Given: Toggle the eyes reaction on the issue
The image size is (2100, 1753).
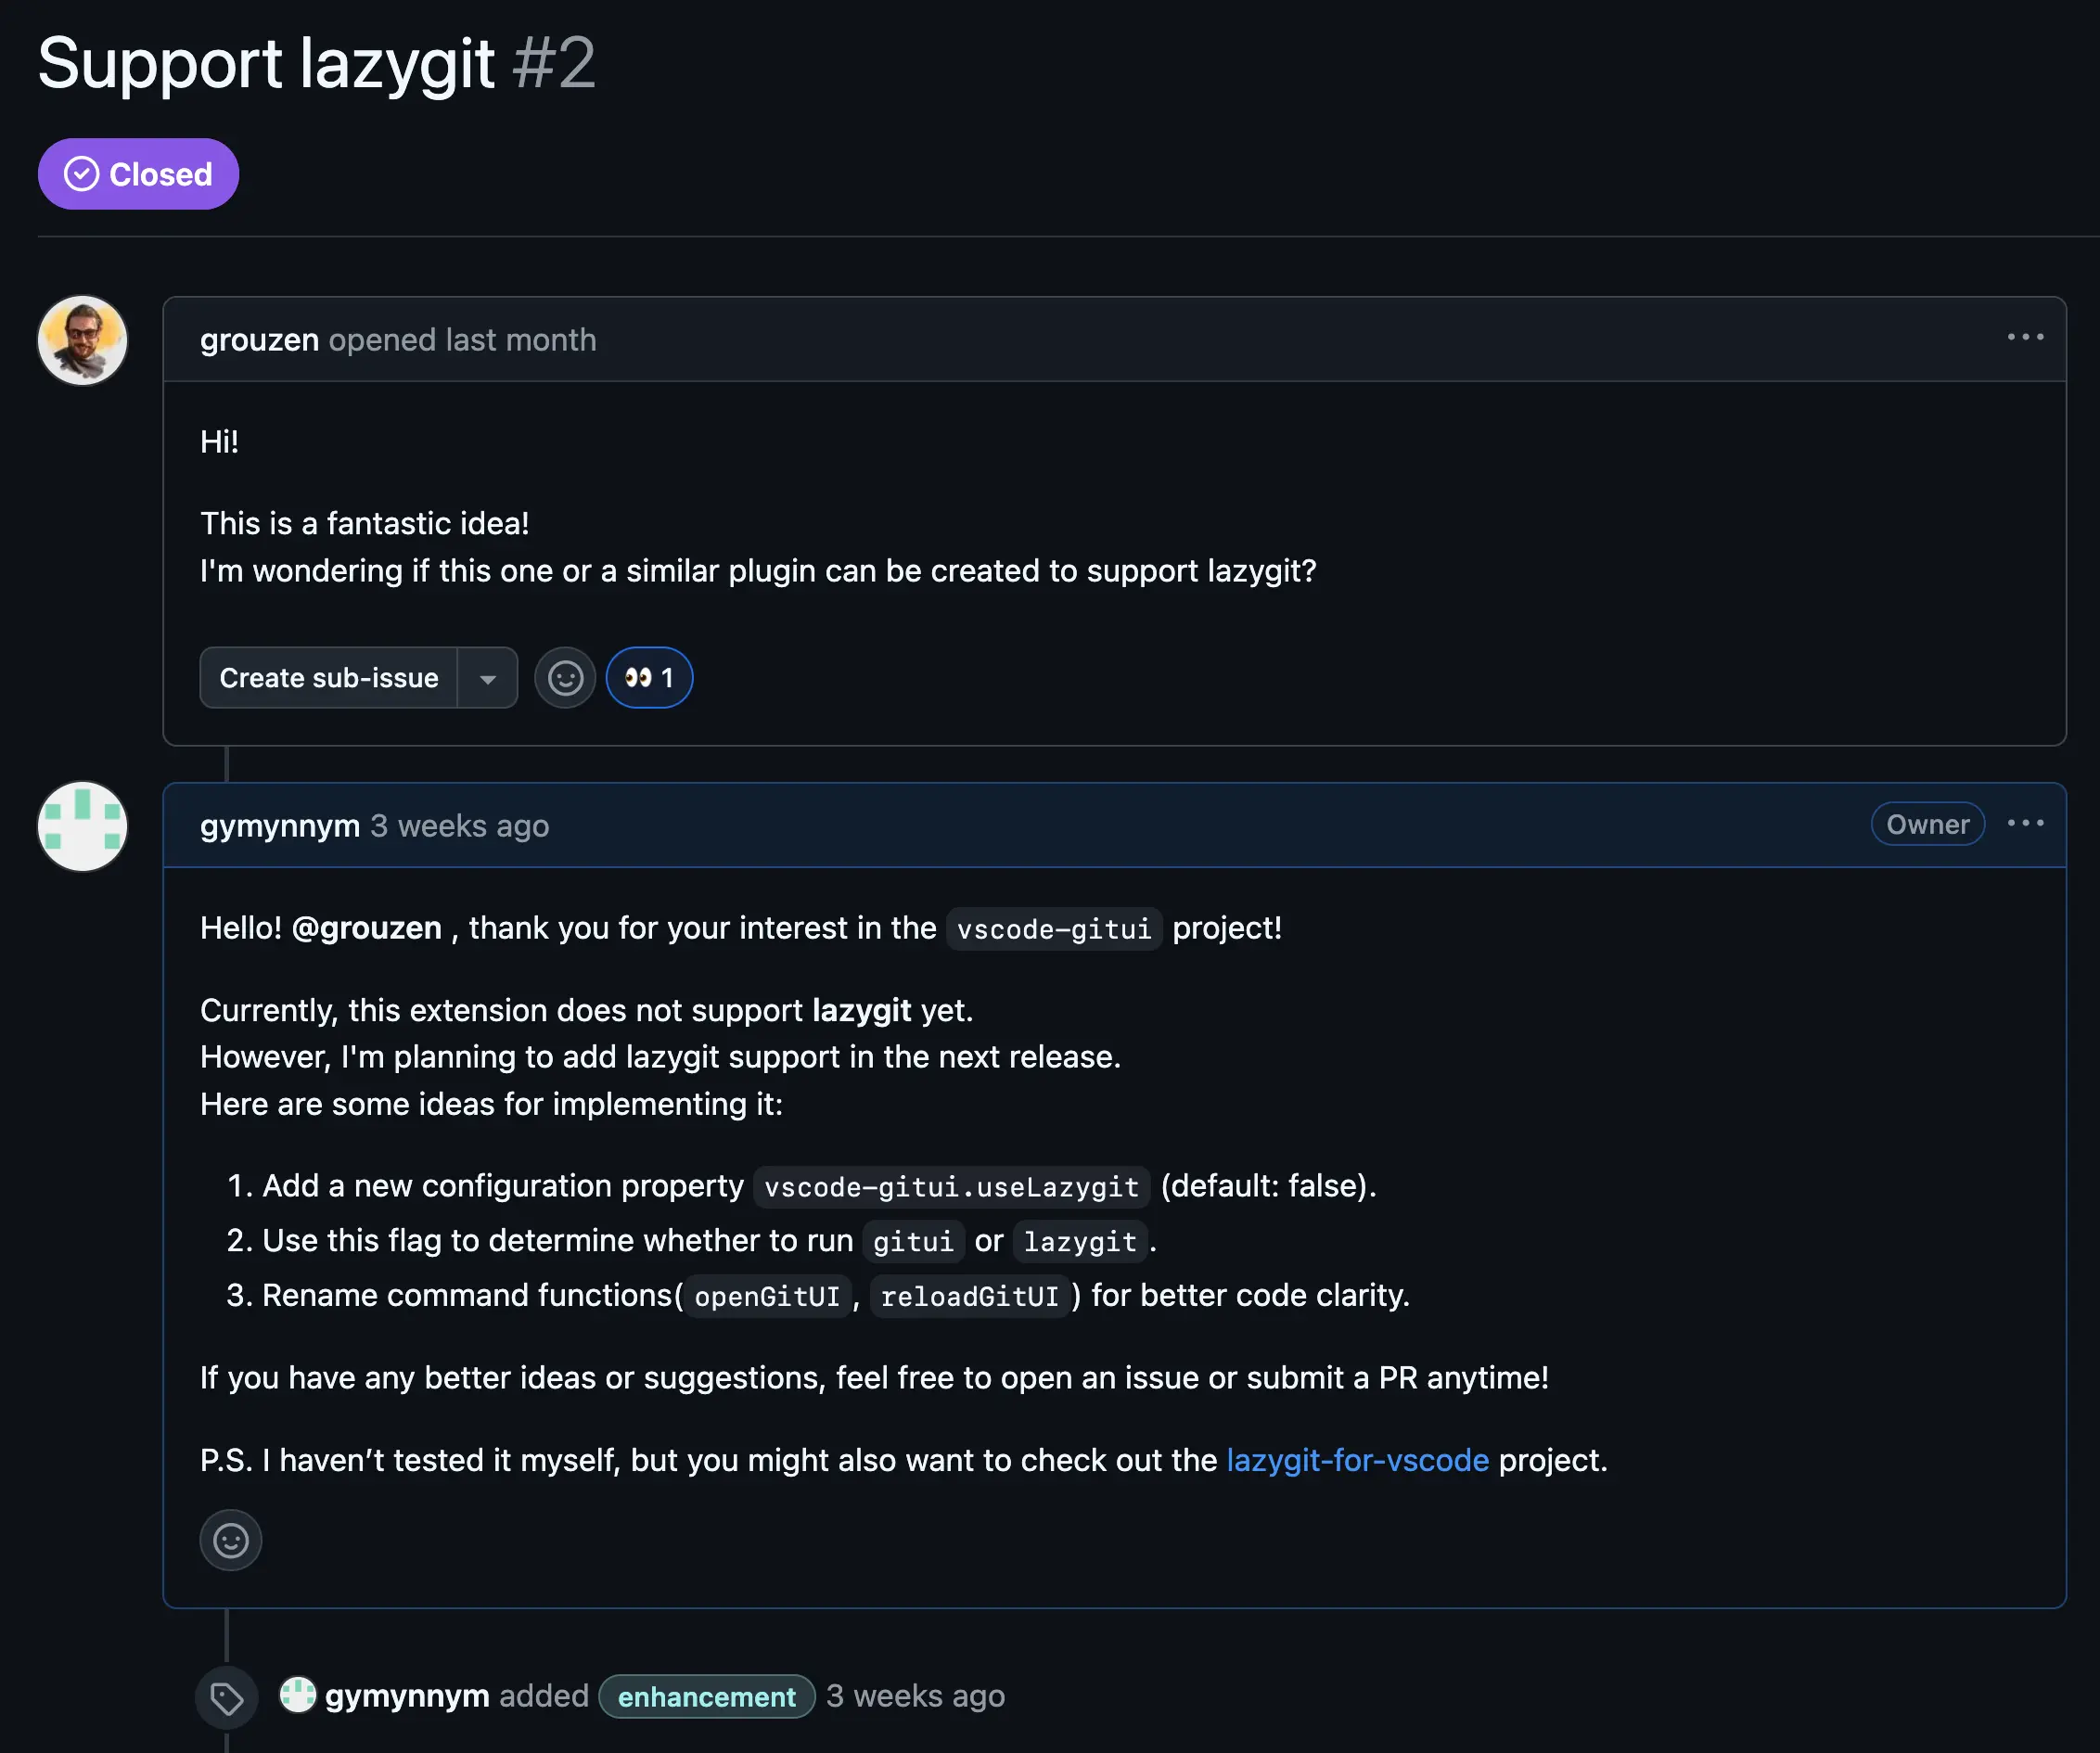Looking at the screenshot, I should click(649, 677).
